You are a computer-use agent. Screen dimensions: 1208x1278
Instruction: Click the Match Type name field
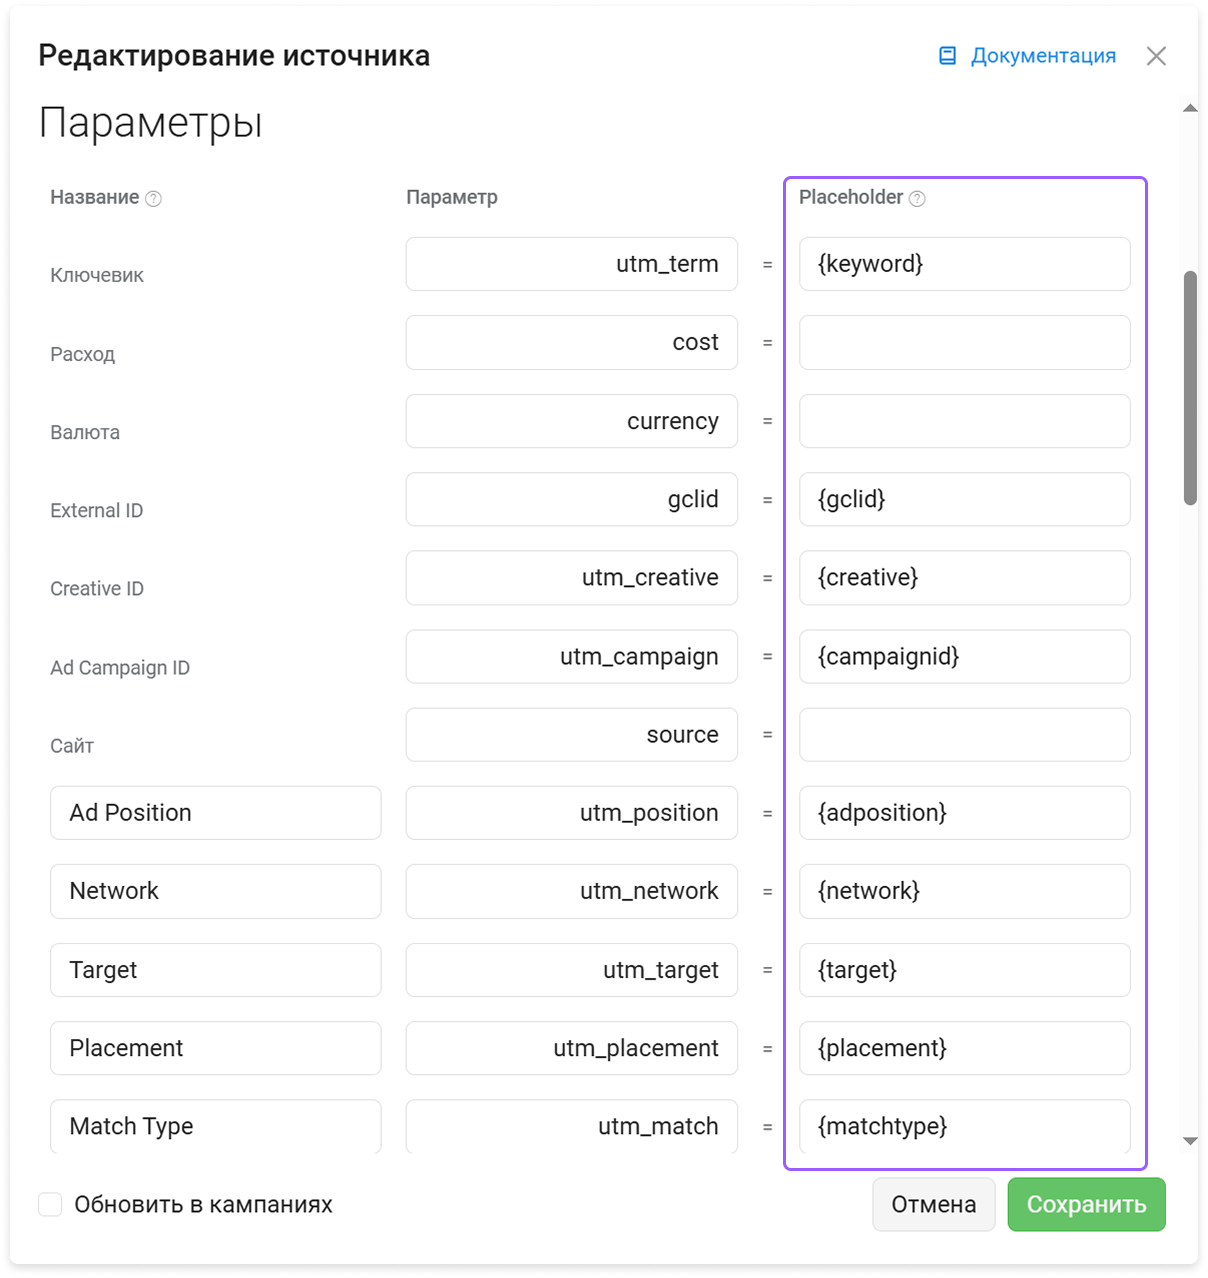pyautogui.click(x=216, y=1126)
